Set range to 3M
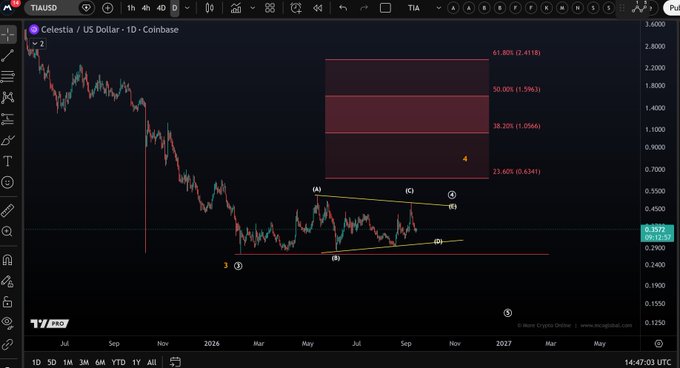The width and height of the screenshot is (680, 368). (84, 362)
